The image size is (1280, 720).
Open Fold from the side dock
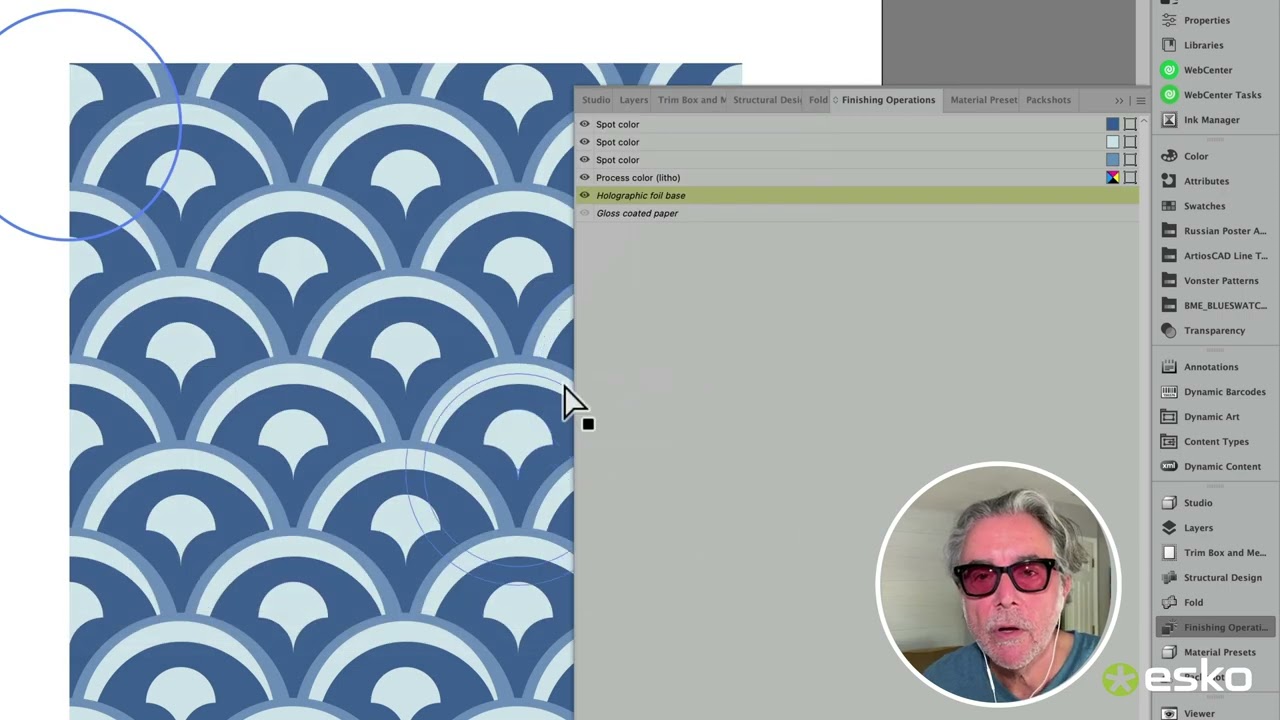pyautogui.click(x=1183, y=603)
